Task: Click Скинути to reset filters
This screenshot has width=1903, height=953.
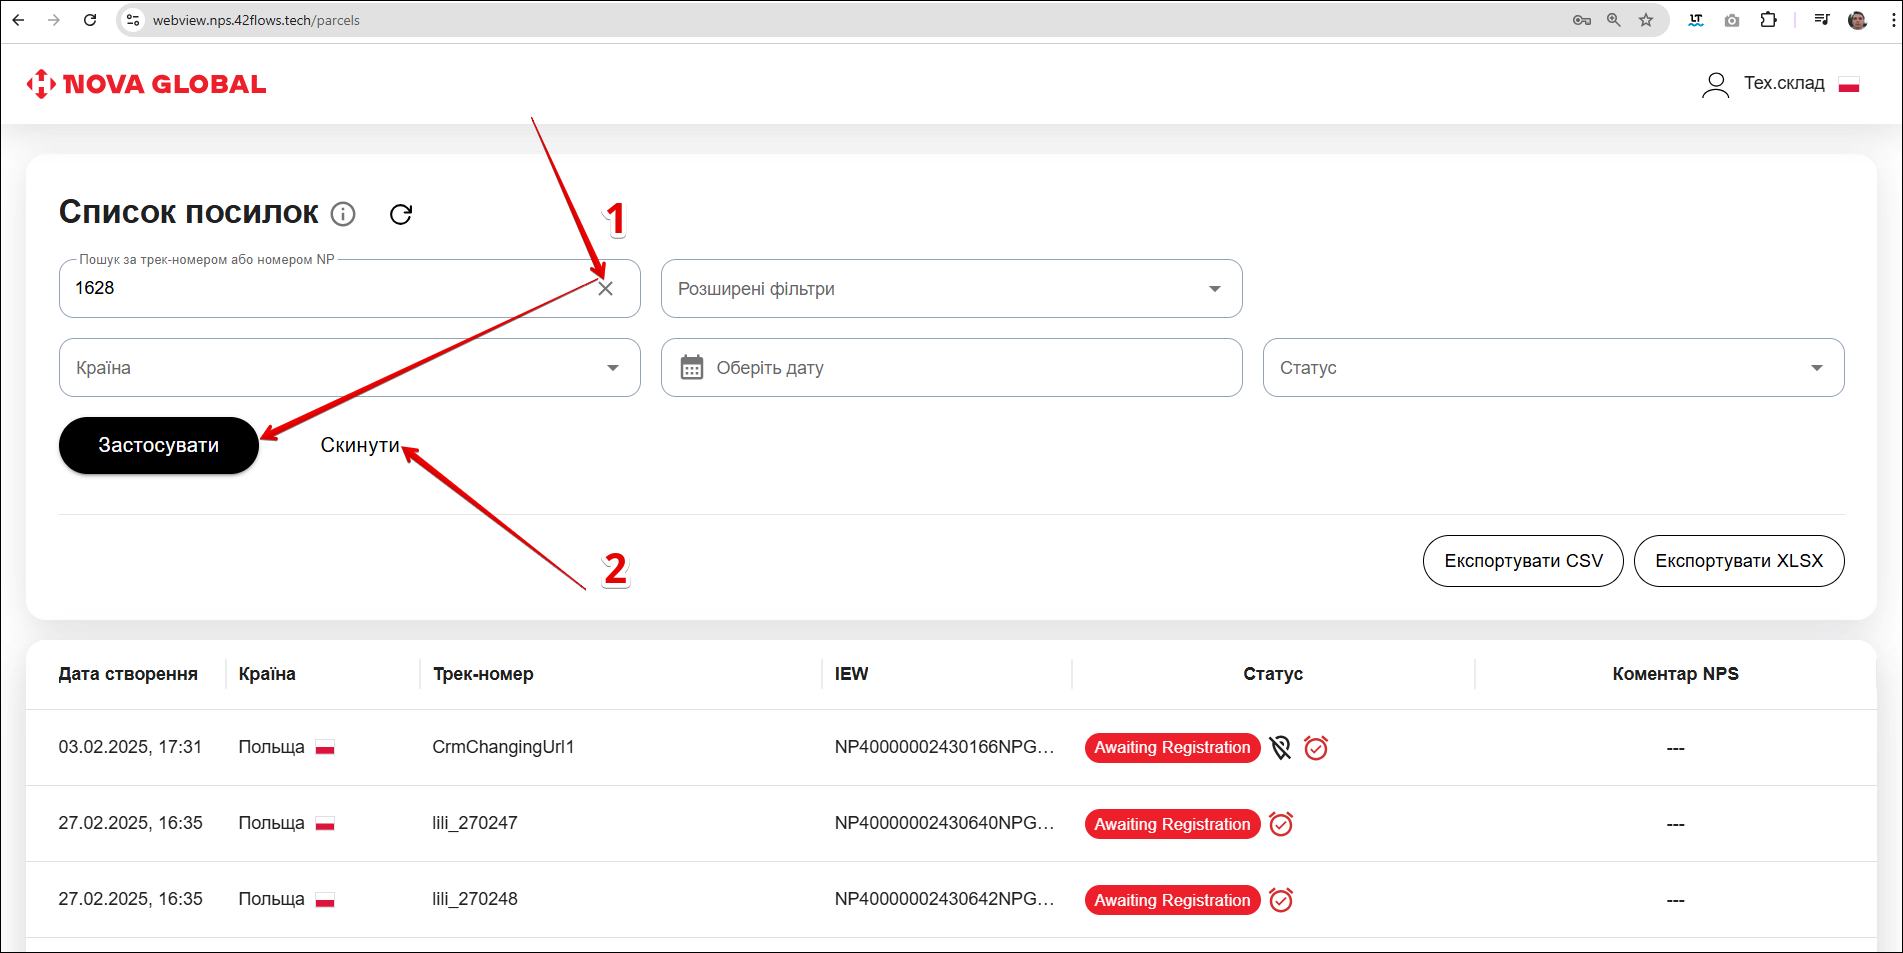Action: click(x=360, y=446)
